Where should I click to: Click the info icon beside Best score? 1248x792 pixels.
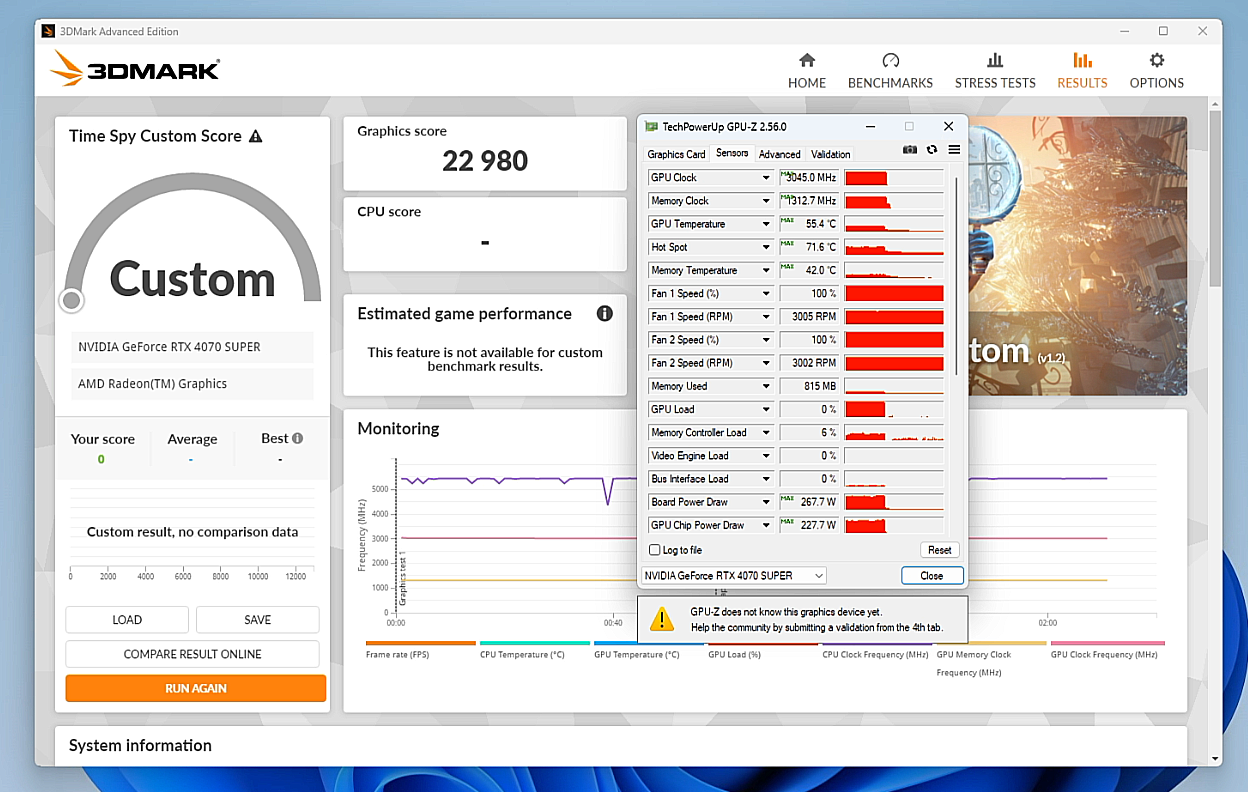[x=297, y=438]
